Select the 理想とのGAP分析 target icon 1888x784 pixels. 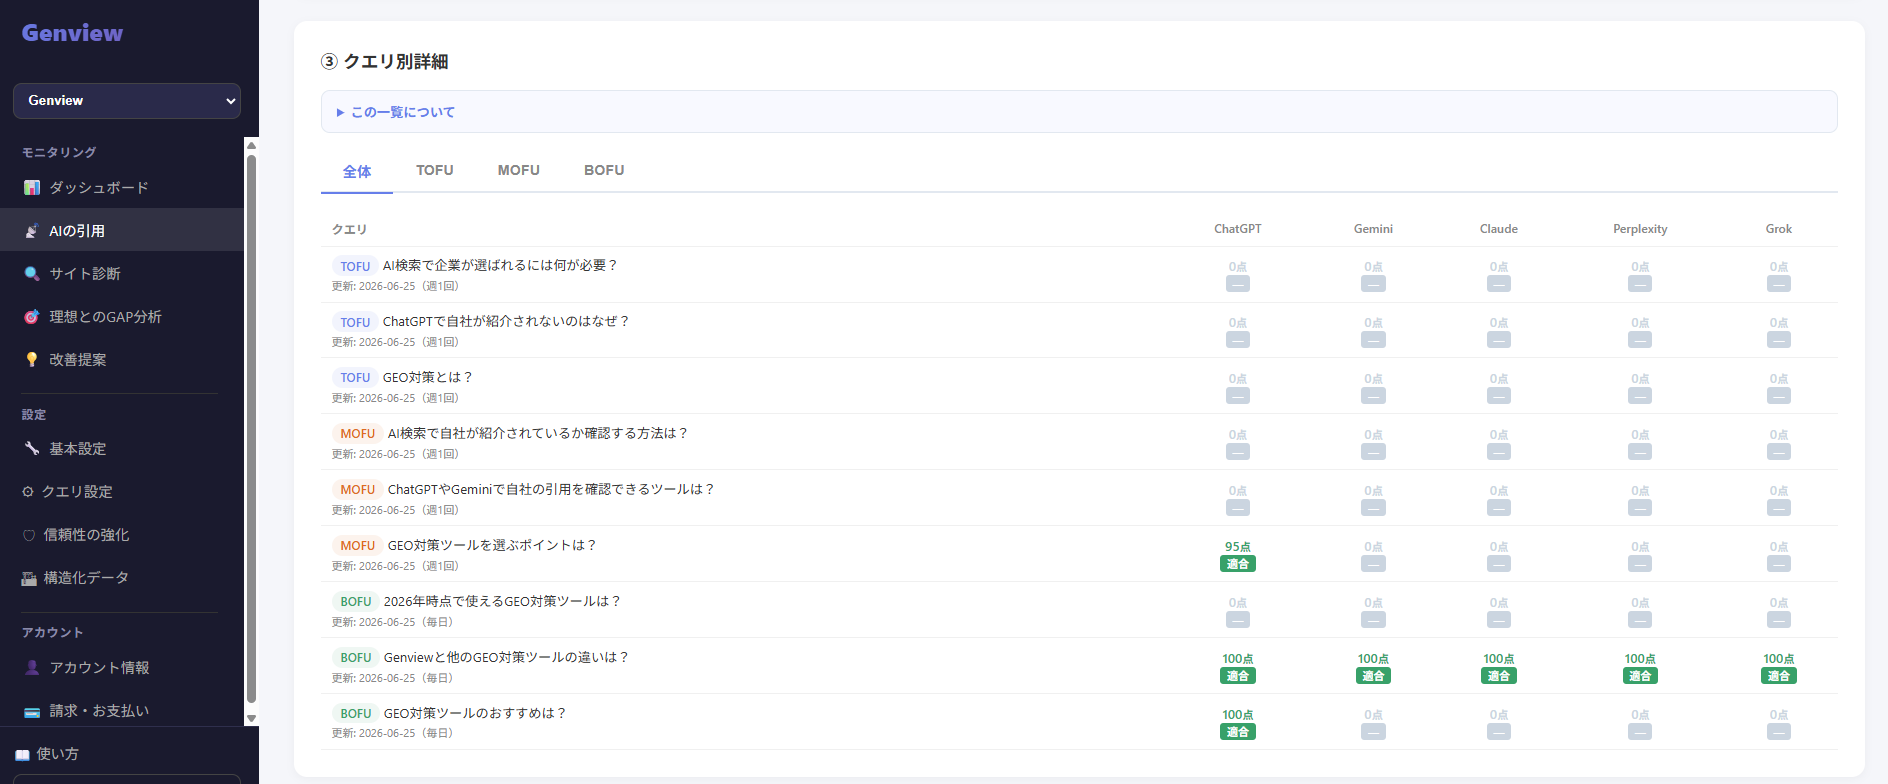[32, 317]
